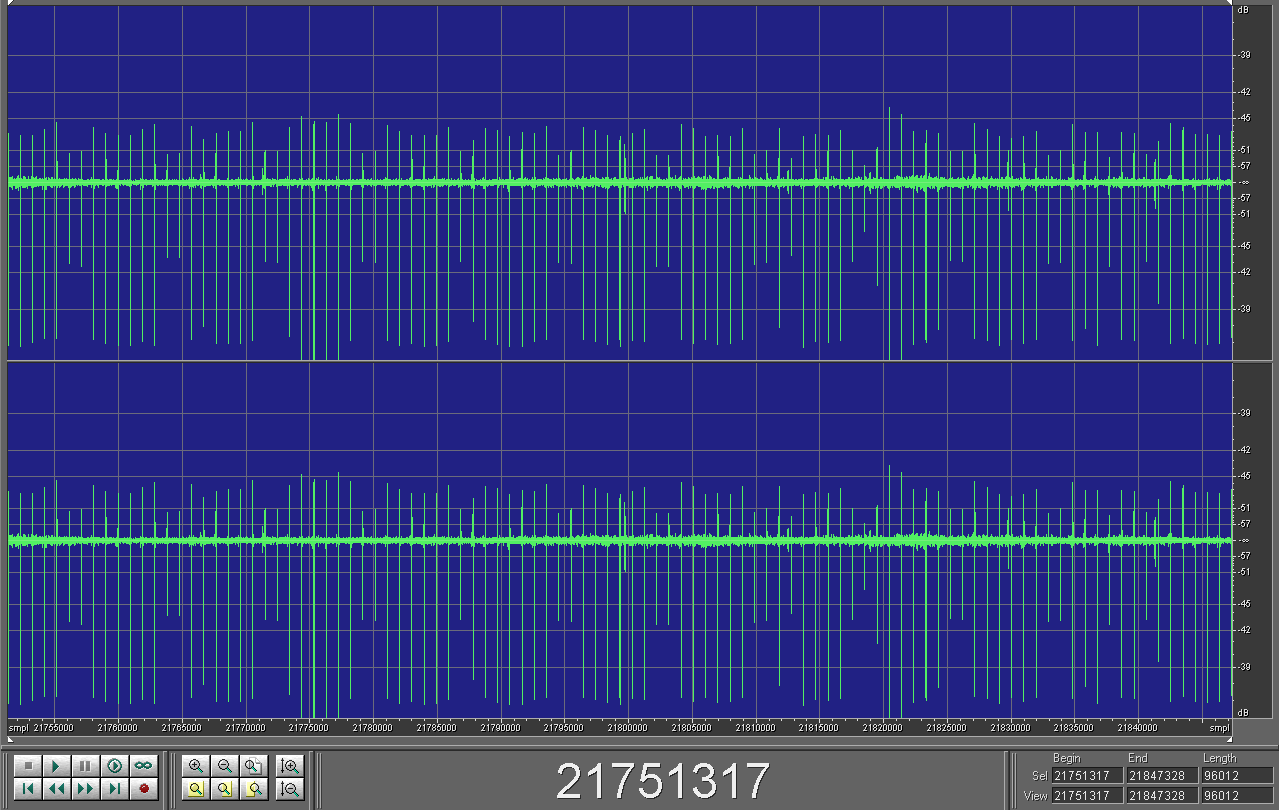Click the Sel End field
The image size is (1280, 810).
click(x=1162, y=776)
